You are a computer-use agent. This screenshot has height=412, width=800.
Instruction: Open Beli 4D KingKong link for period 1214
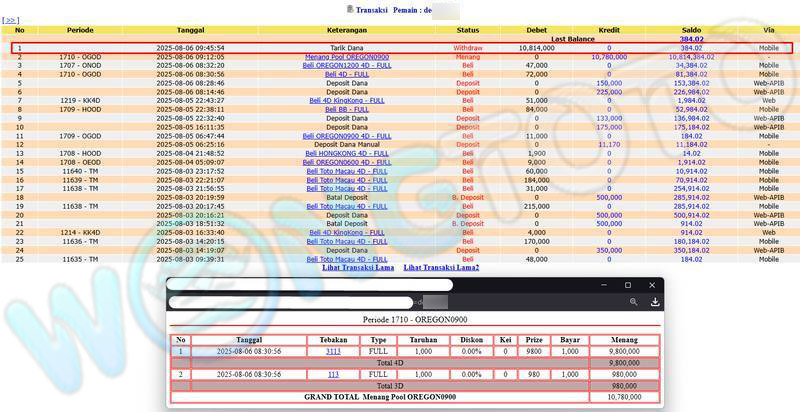pos(347,233)
